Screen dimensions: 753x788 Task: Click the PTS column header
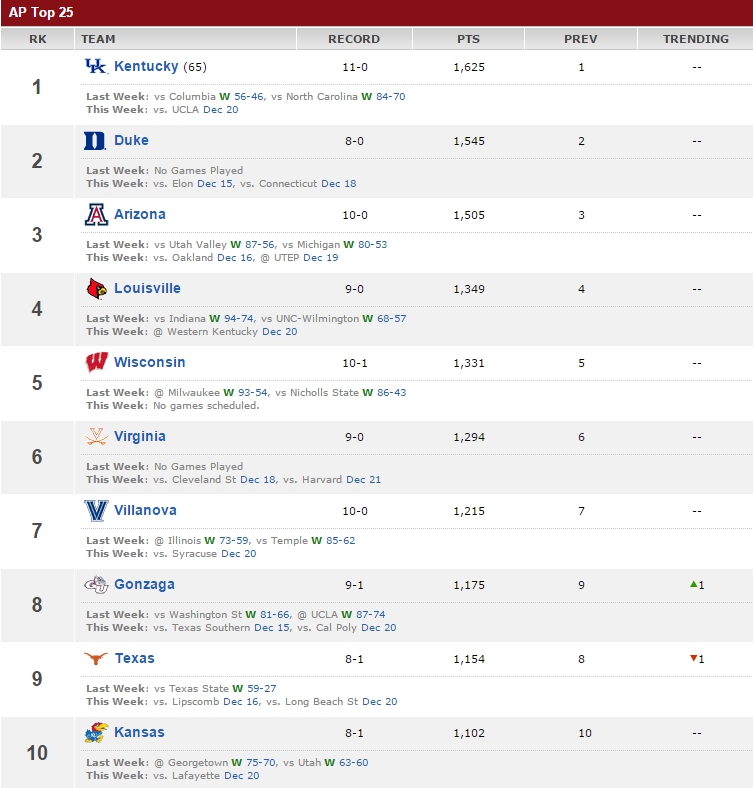[468, 39]
